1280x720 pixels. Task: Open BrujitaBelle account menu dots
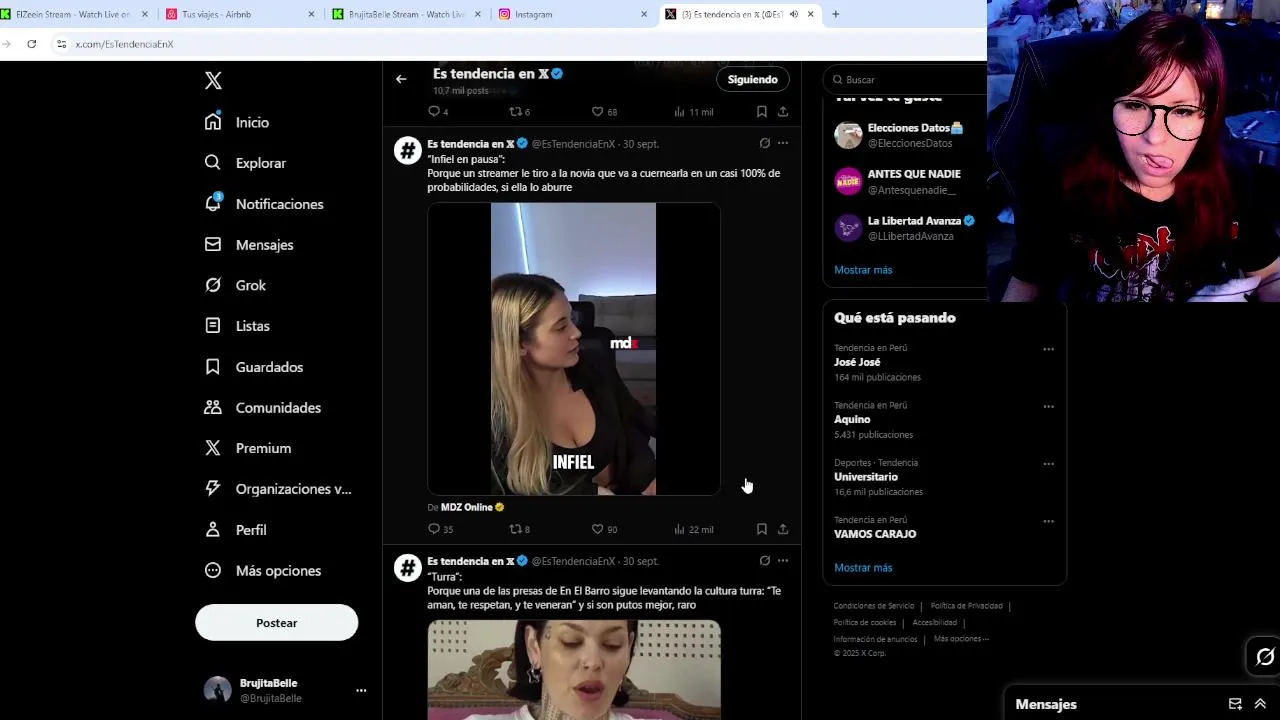[361, 690]
